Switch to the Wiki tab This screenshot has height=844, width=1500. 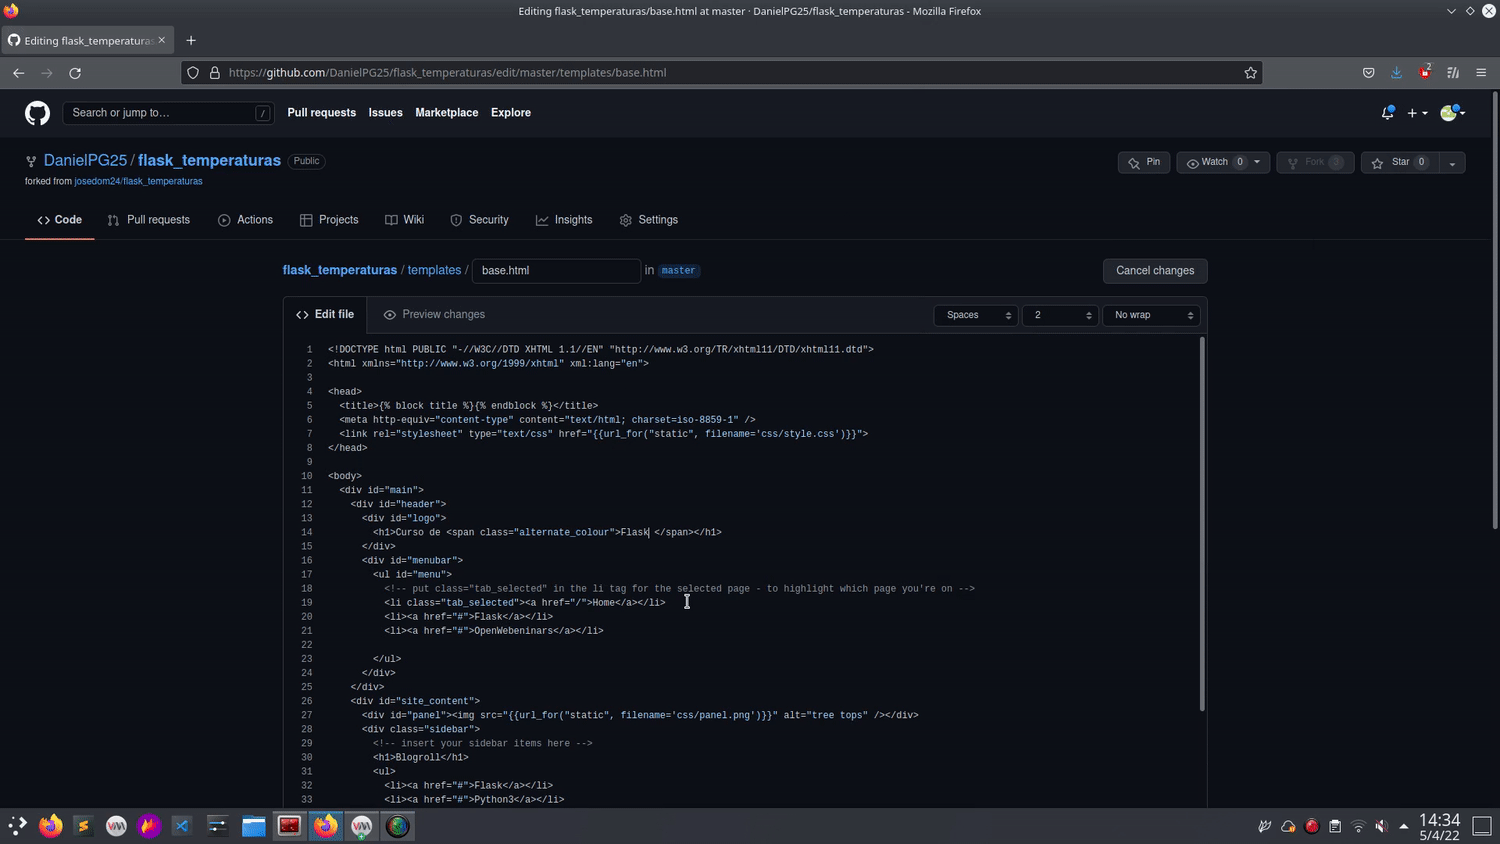click(405, 220)
